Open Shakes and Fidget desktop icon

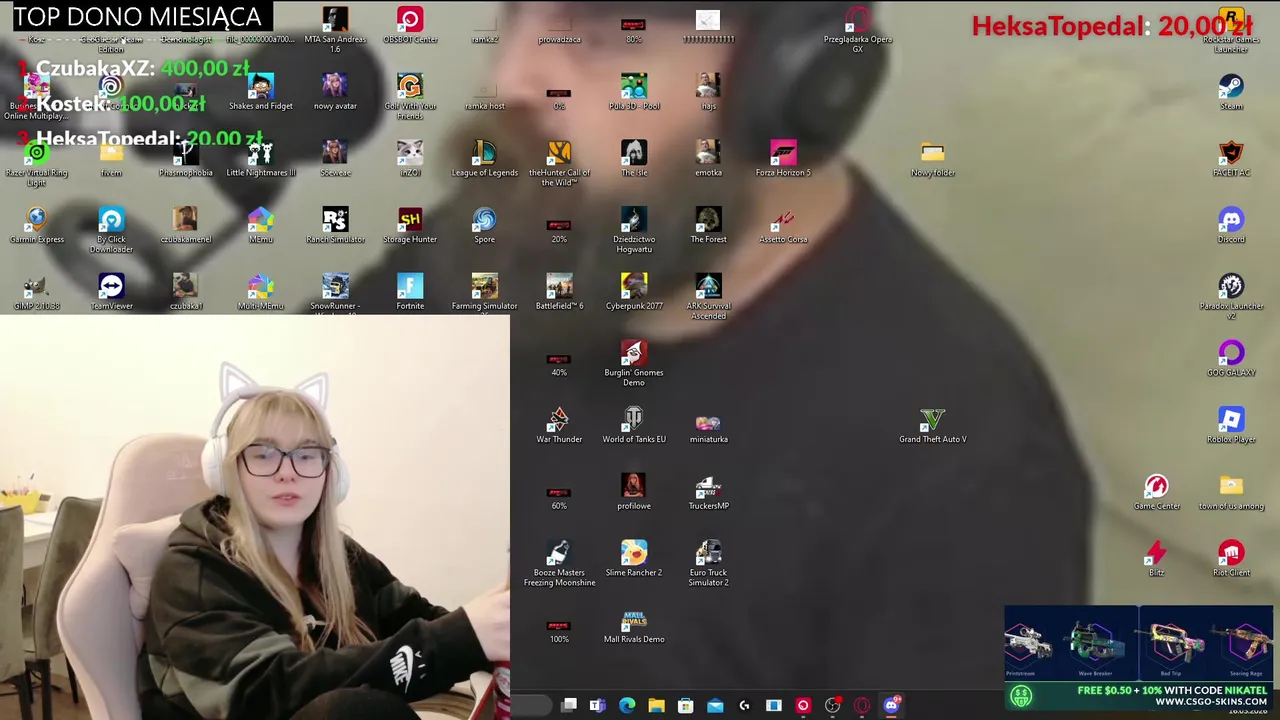coord(261,92)
